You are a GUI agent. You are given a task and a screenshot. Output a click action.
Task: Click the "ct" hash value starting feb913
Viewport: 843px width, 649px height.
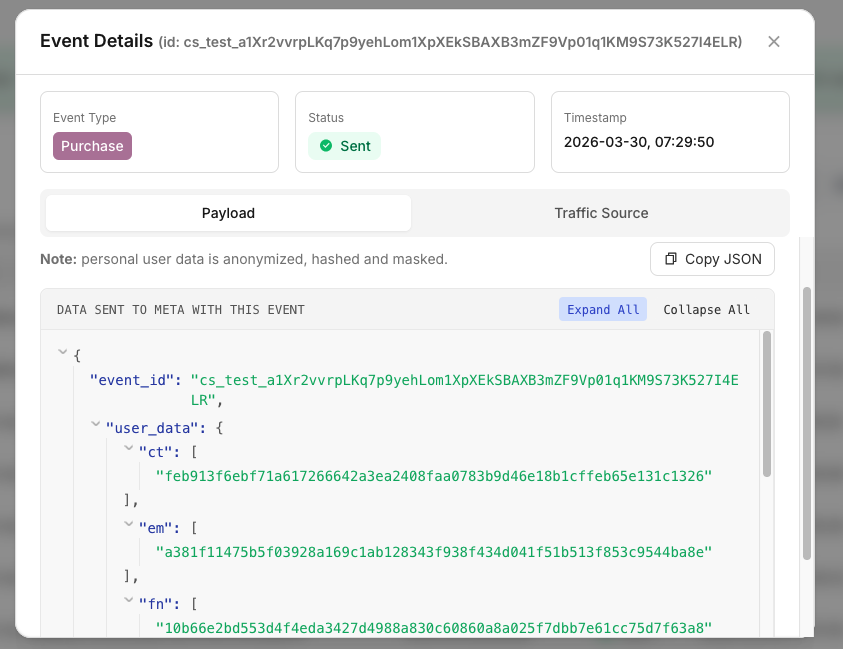[x=433, y=475]
